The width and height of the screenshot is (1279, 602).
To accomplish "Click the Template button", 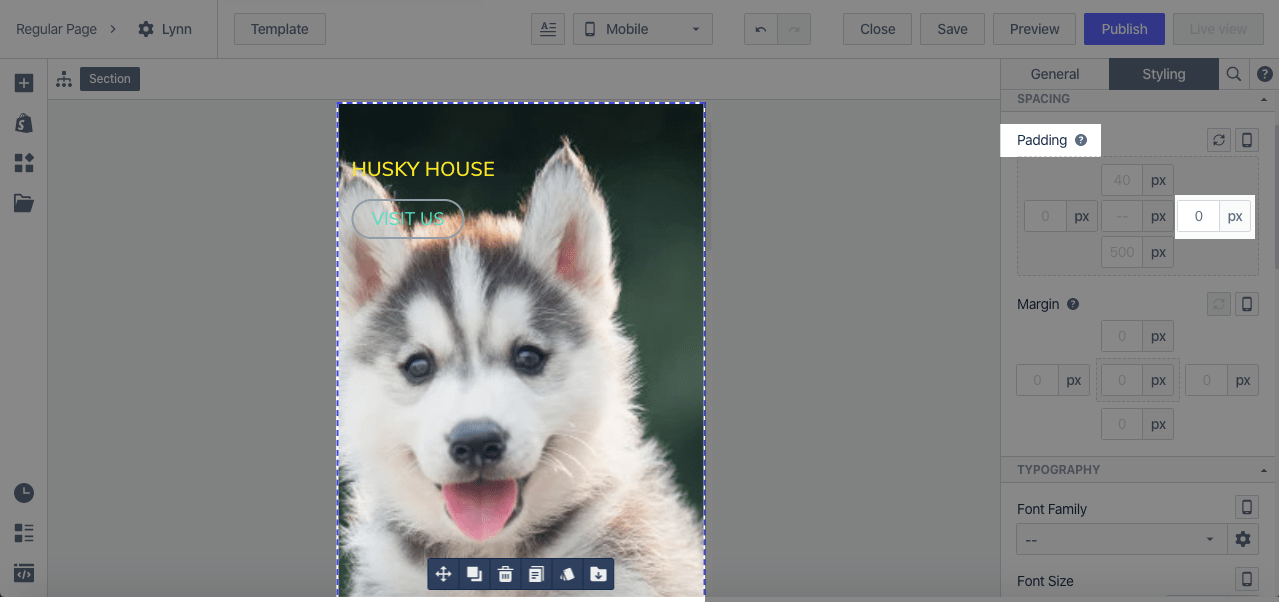I will 280,29.
